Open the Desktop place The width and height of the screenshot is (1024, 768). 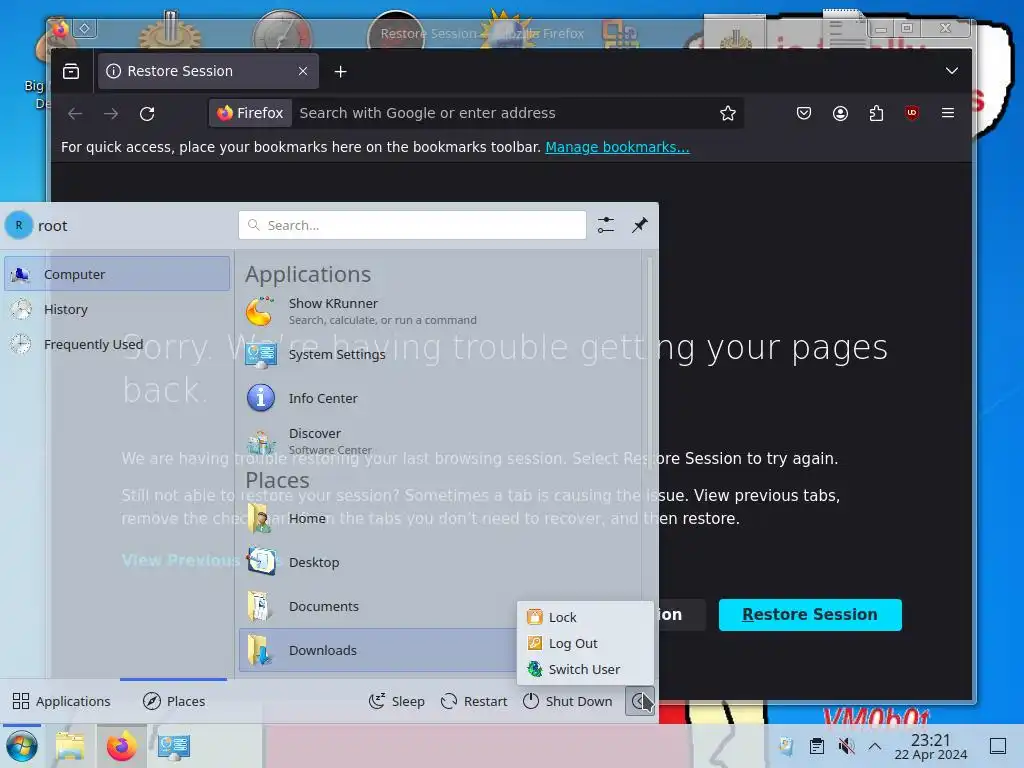[441, 562]
